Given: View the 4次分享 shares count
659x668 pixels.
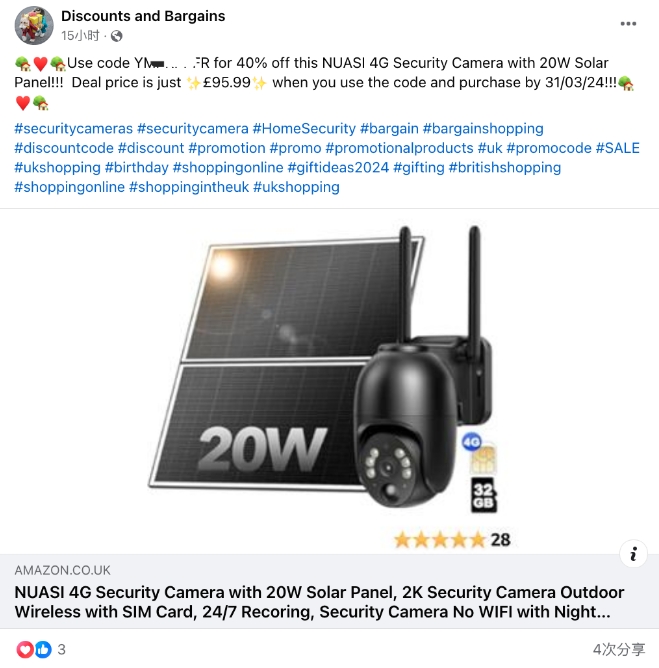Looking at the screenshot, I should tap(619, 650).
